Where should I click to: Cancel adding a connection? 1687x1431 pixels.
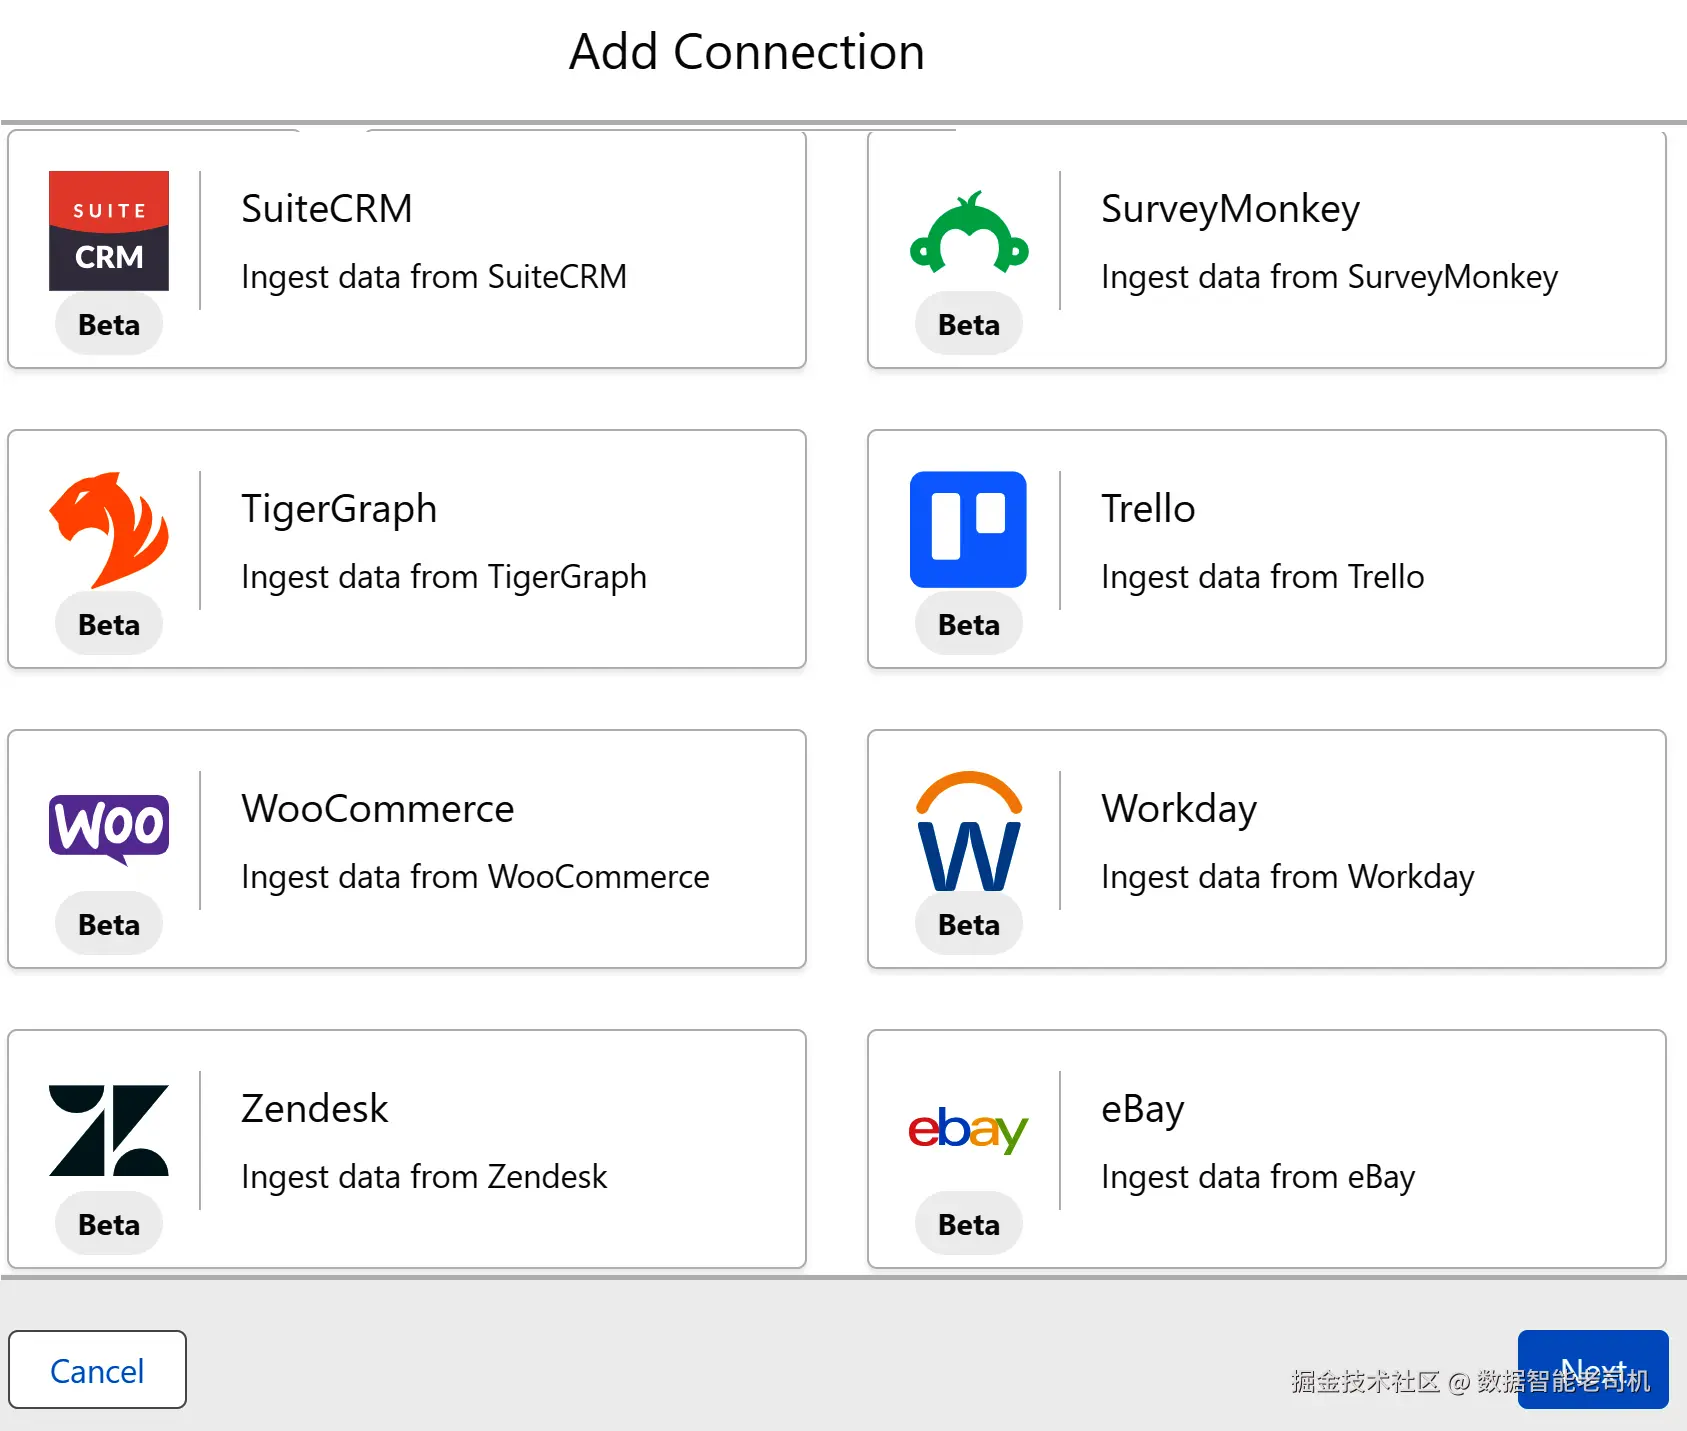click(x=97, y=1370)
